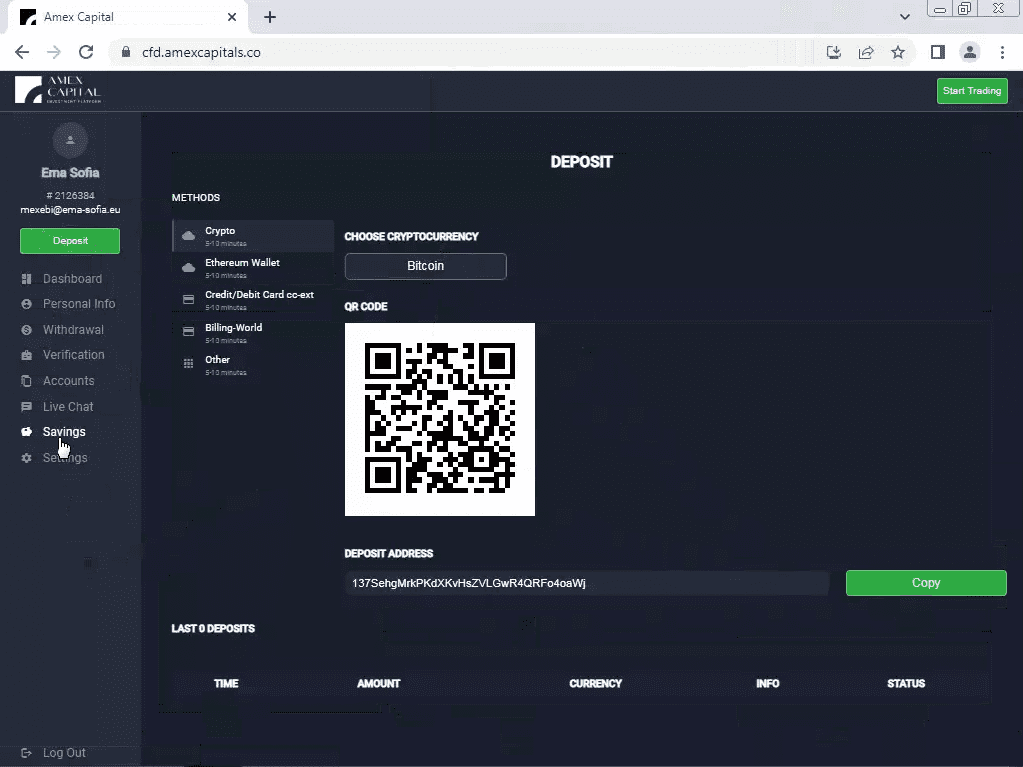
Task: Click the Ema Sofia username text
Action: pos(70,173)
